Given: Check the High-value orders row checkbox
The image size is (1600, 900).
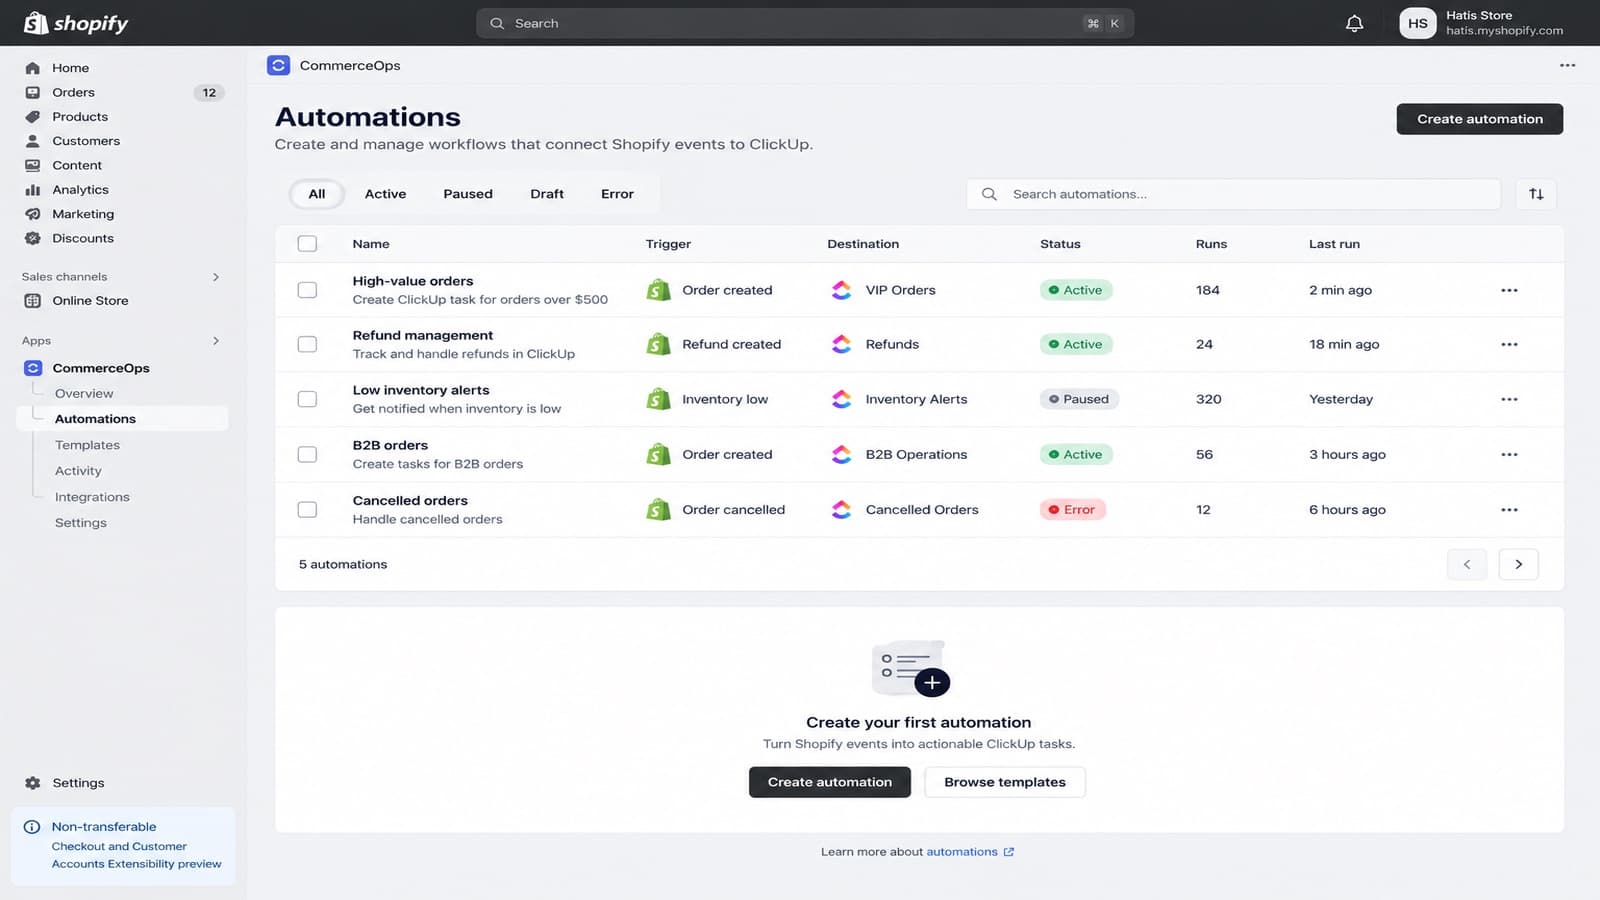Looking at the screenshot, I should click(x=307, y=290).
